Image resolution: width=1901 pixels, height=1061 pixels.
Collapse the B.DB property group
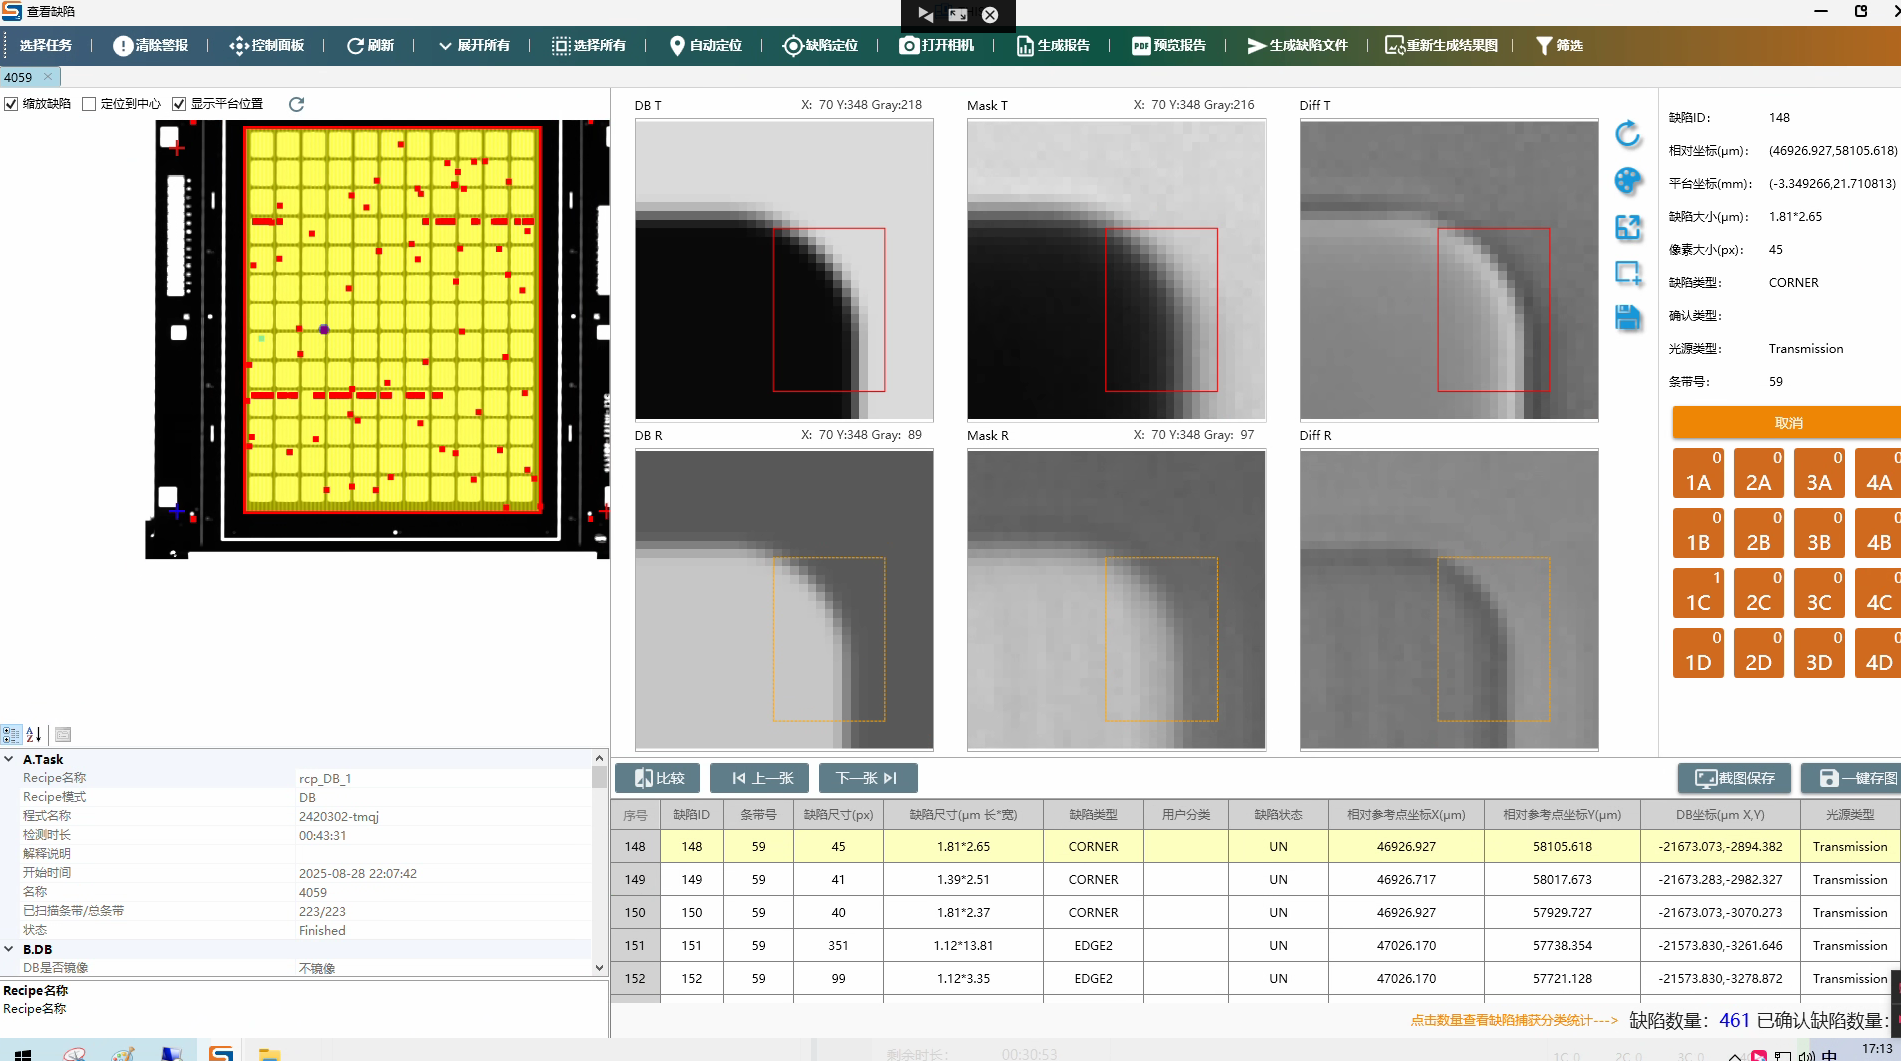coord(9,949)
